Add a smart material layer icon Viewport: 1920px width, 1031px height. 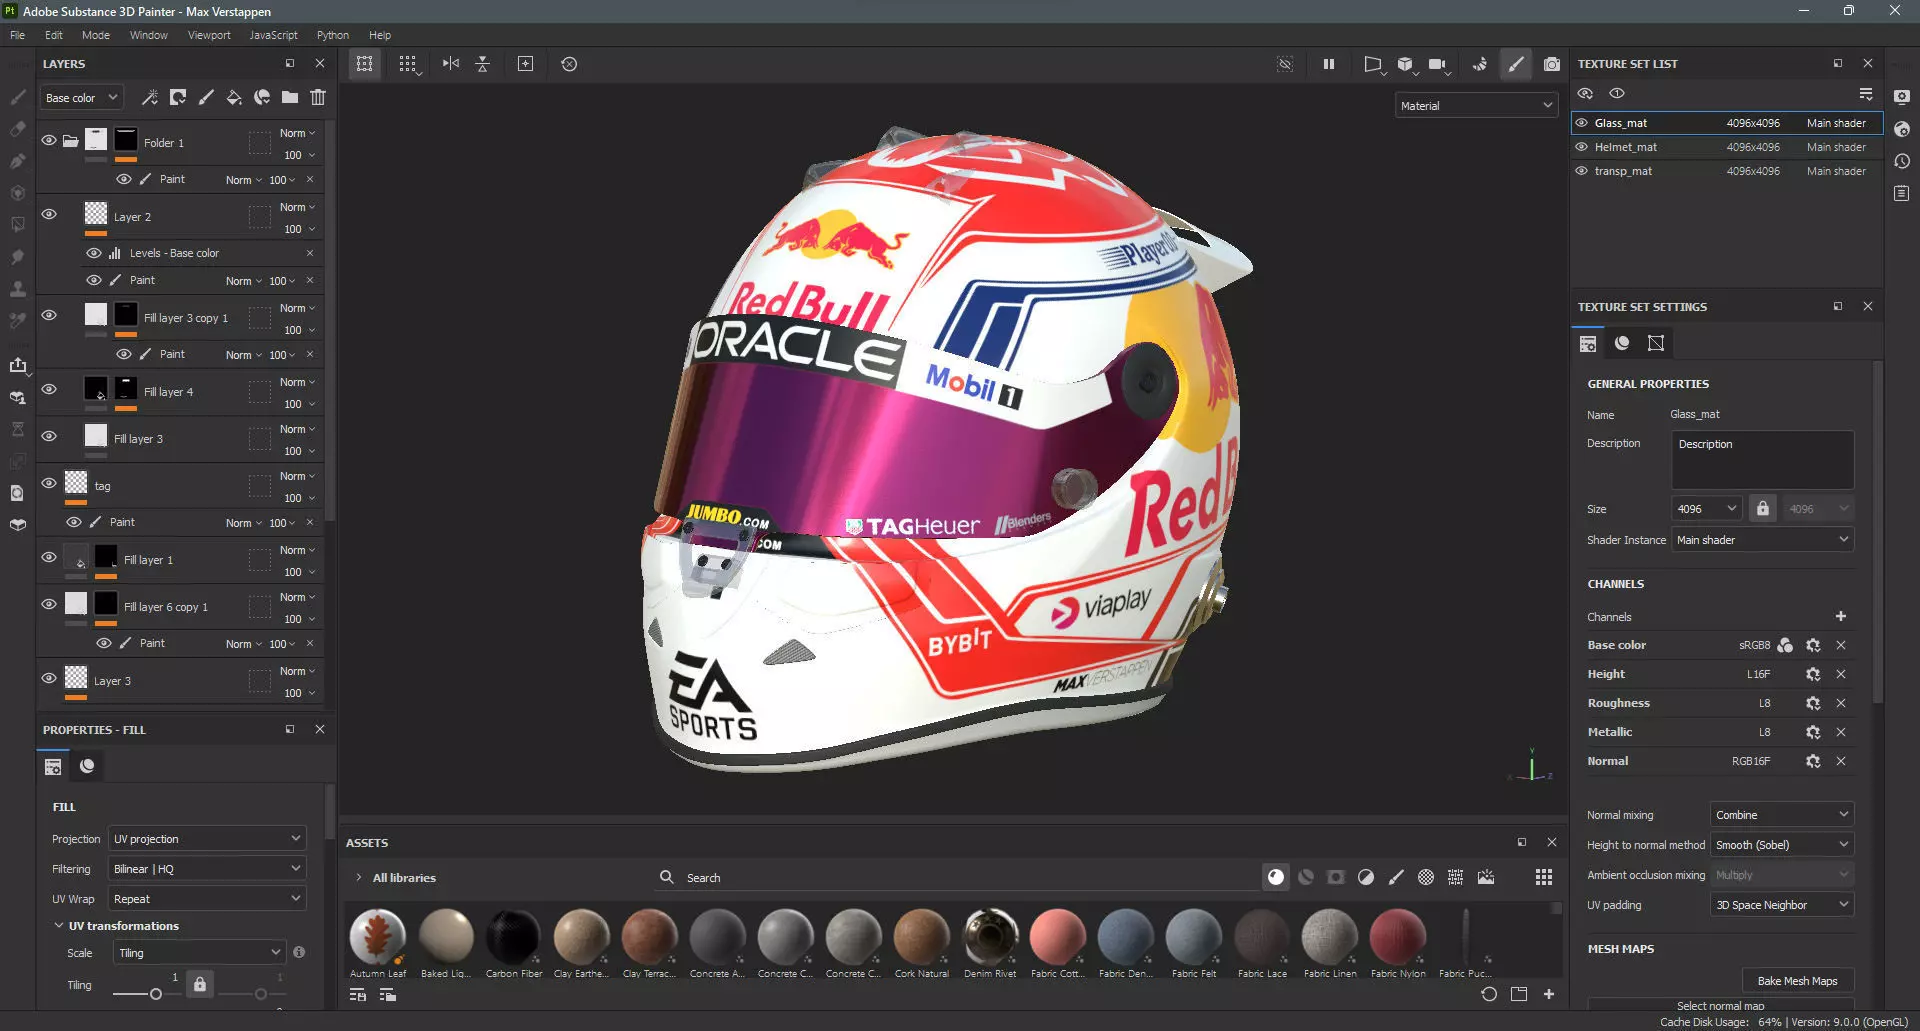(x=262, y=97)
